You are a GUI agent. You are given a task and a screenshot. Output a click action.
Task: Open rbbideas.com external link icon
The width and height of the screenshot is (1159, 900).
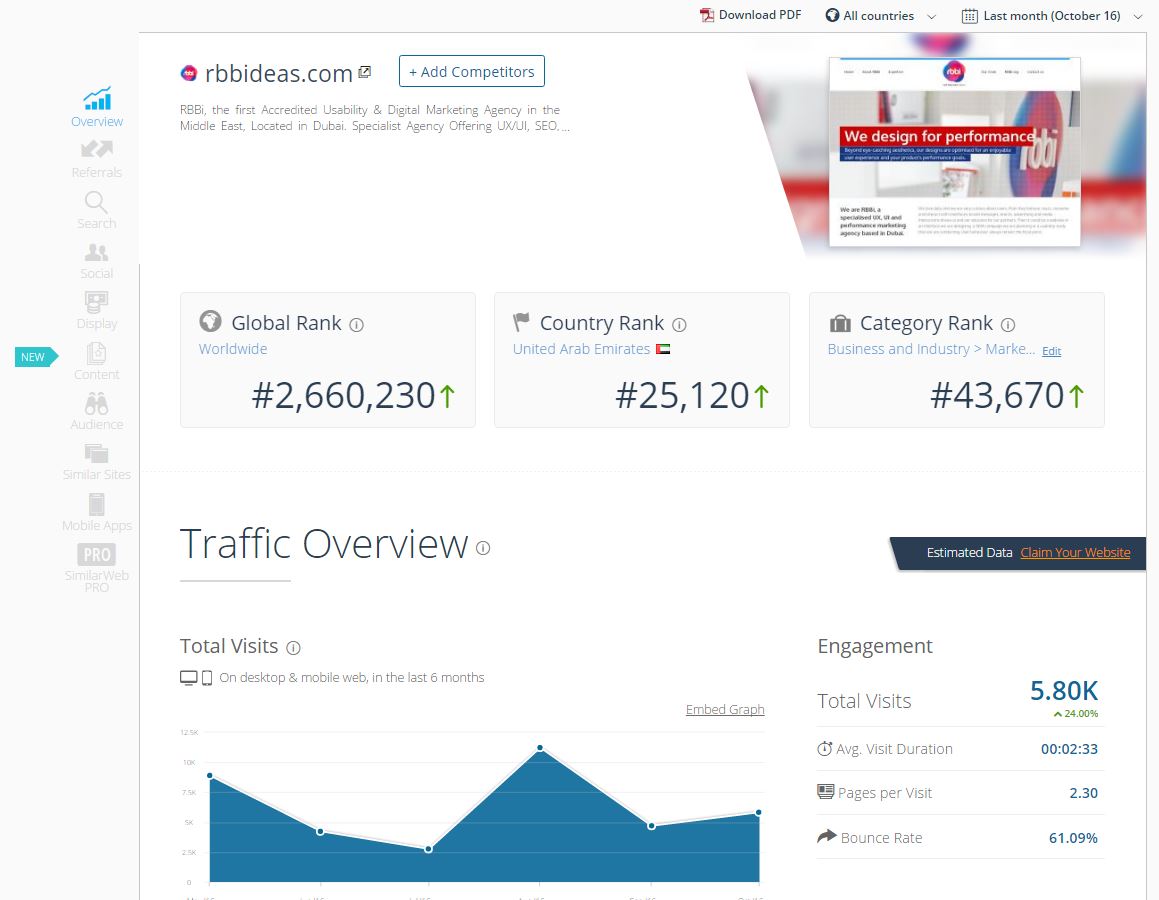click(x=364, y=72)
